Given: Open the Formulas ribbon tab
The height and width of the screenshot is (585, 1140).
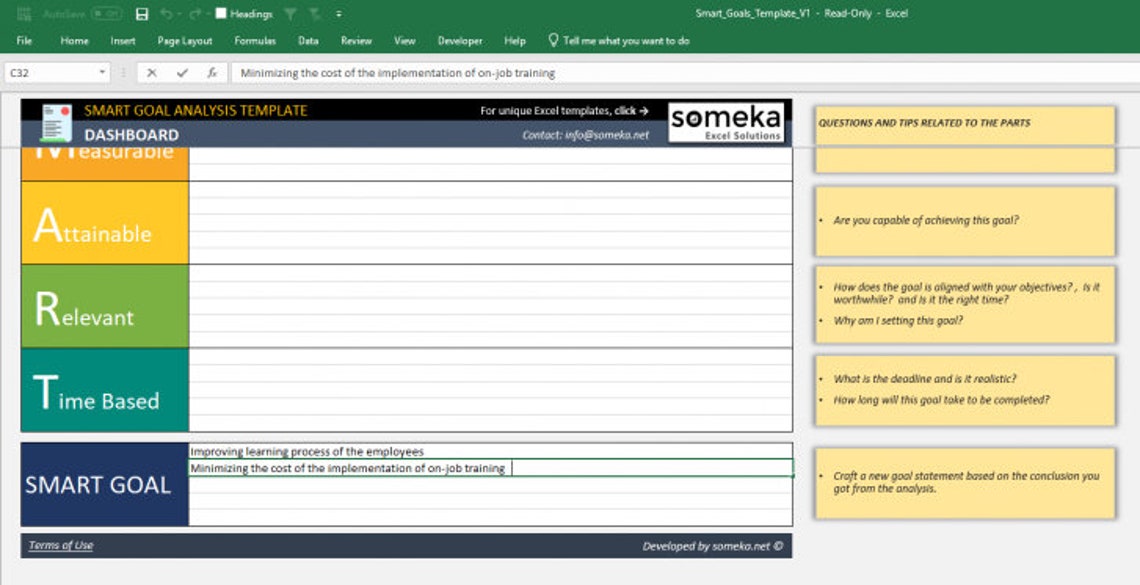Looking at the screenshot, I should 255,41.
